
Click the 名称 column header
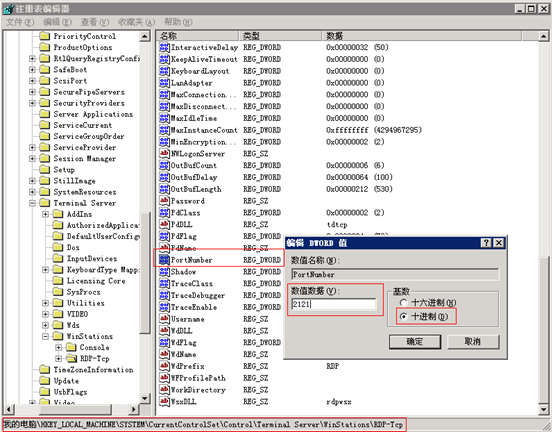pos(198,36)
